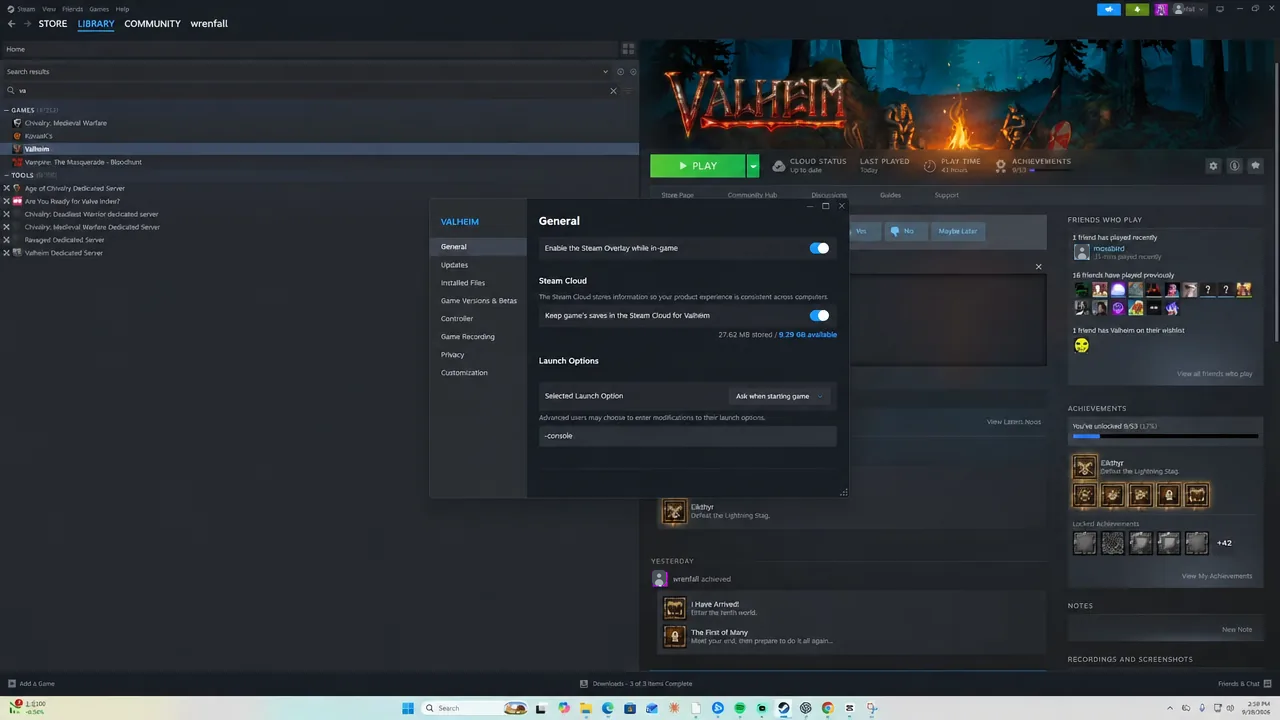1280x720 pixels.
Task: Open the account name dropdown at top right
Action: pos(1189,9)
